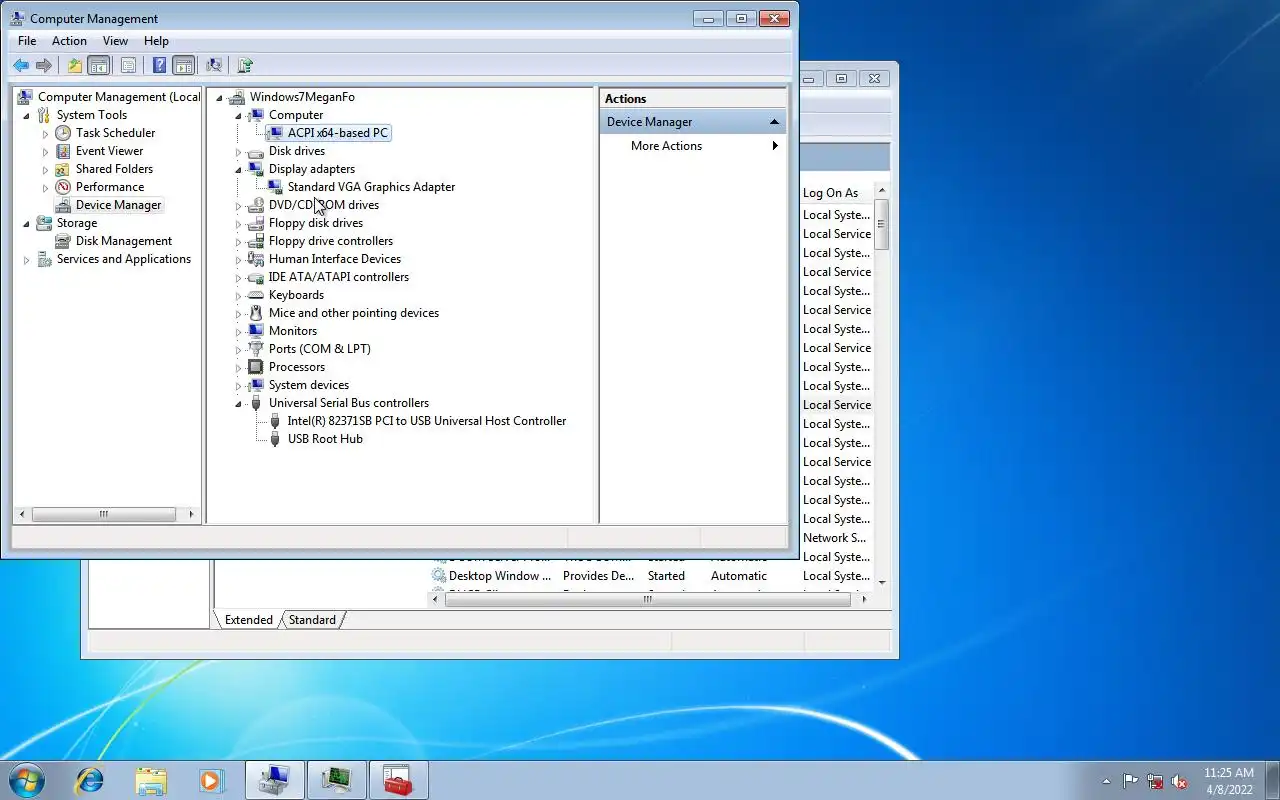
Task: Select ACPI x64-based PC device
Action: 338,133
